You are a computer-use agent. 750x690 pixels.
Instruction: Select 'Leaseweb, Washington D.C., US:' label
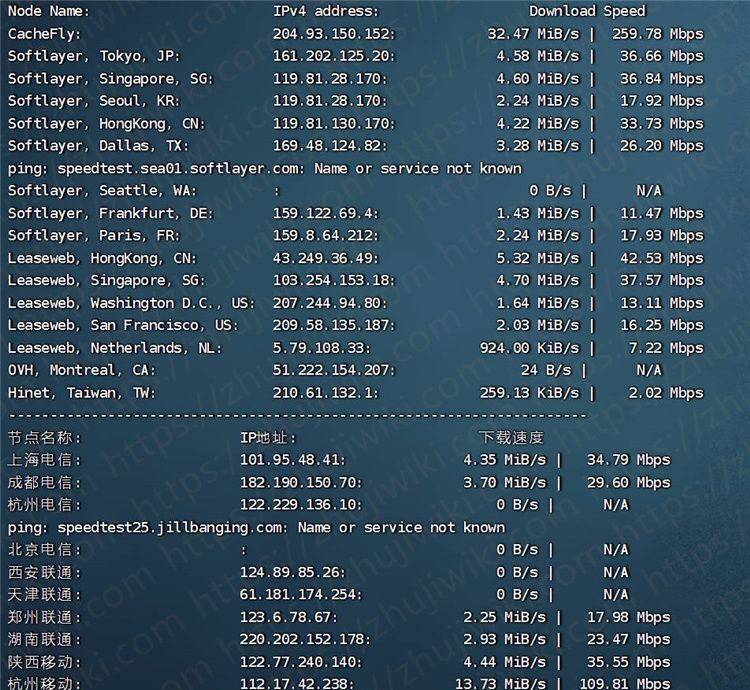click(x=131, y=303)
